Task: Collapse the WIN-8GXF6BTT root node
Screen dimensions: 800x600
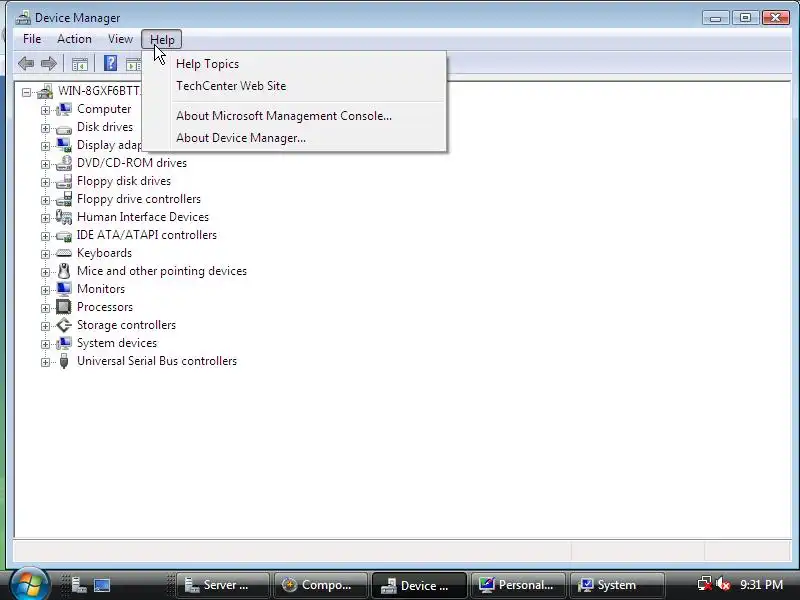Action: [x=27, y=92]
